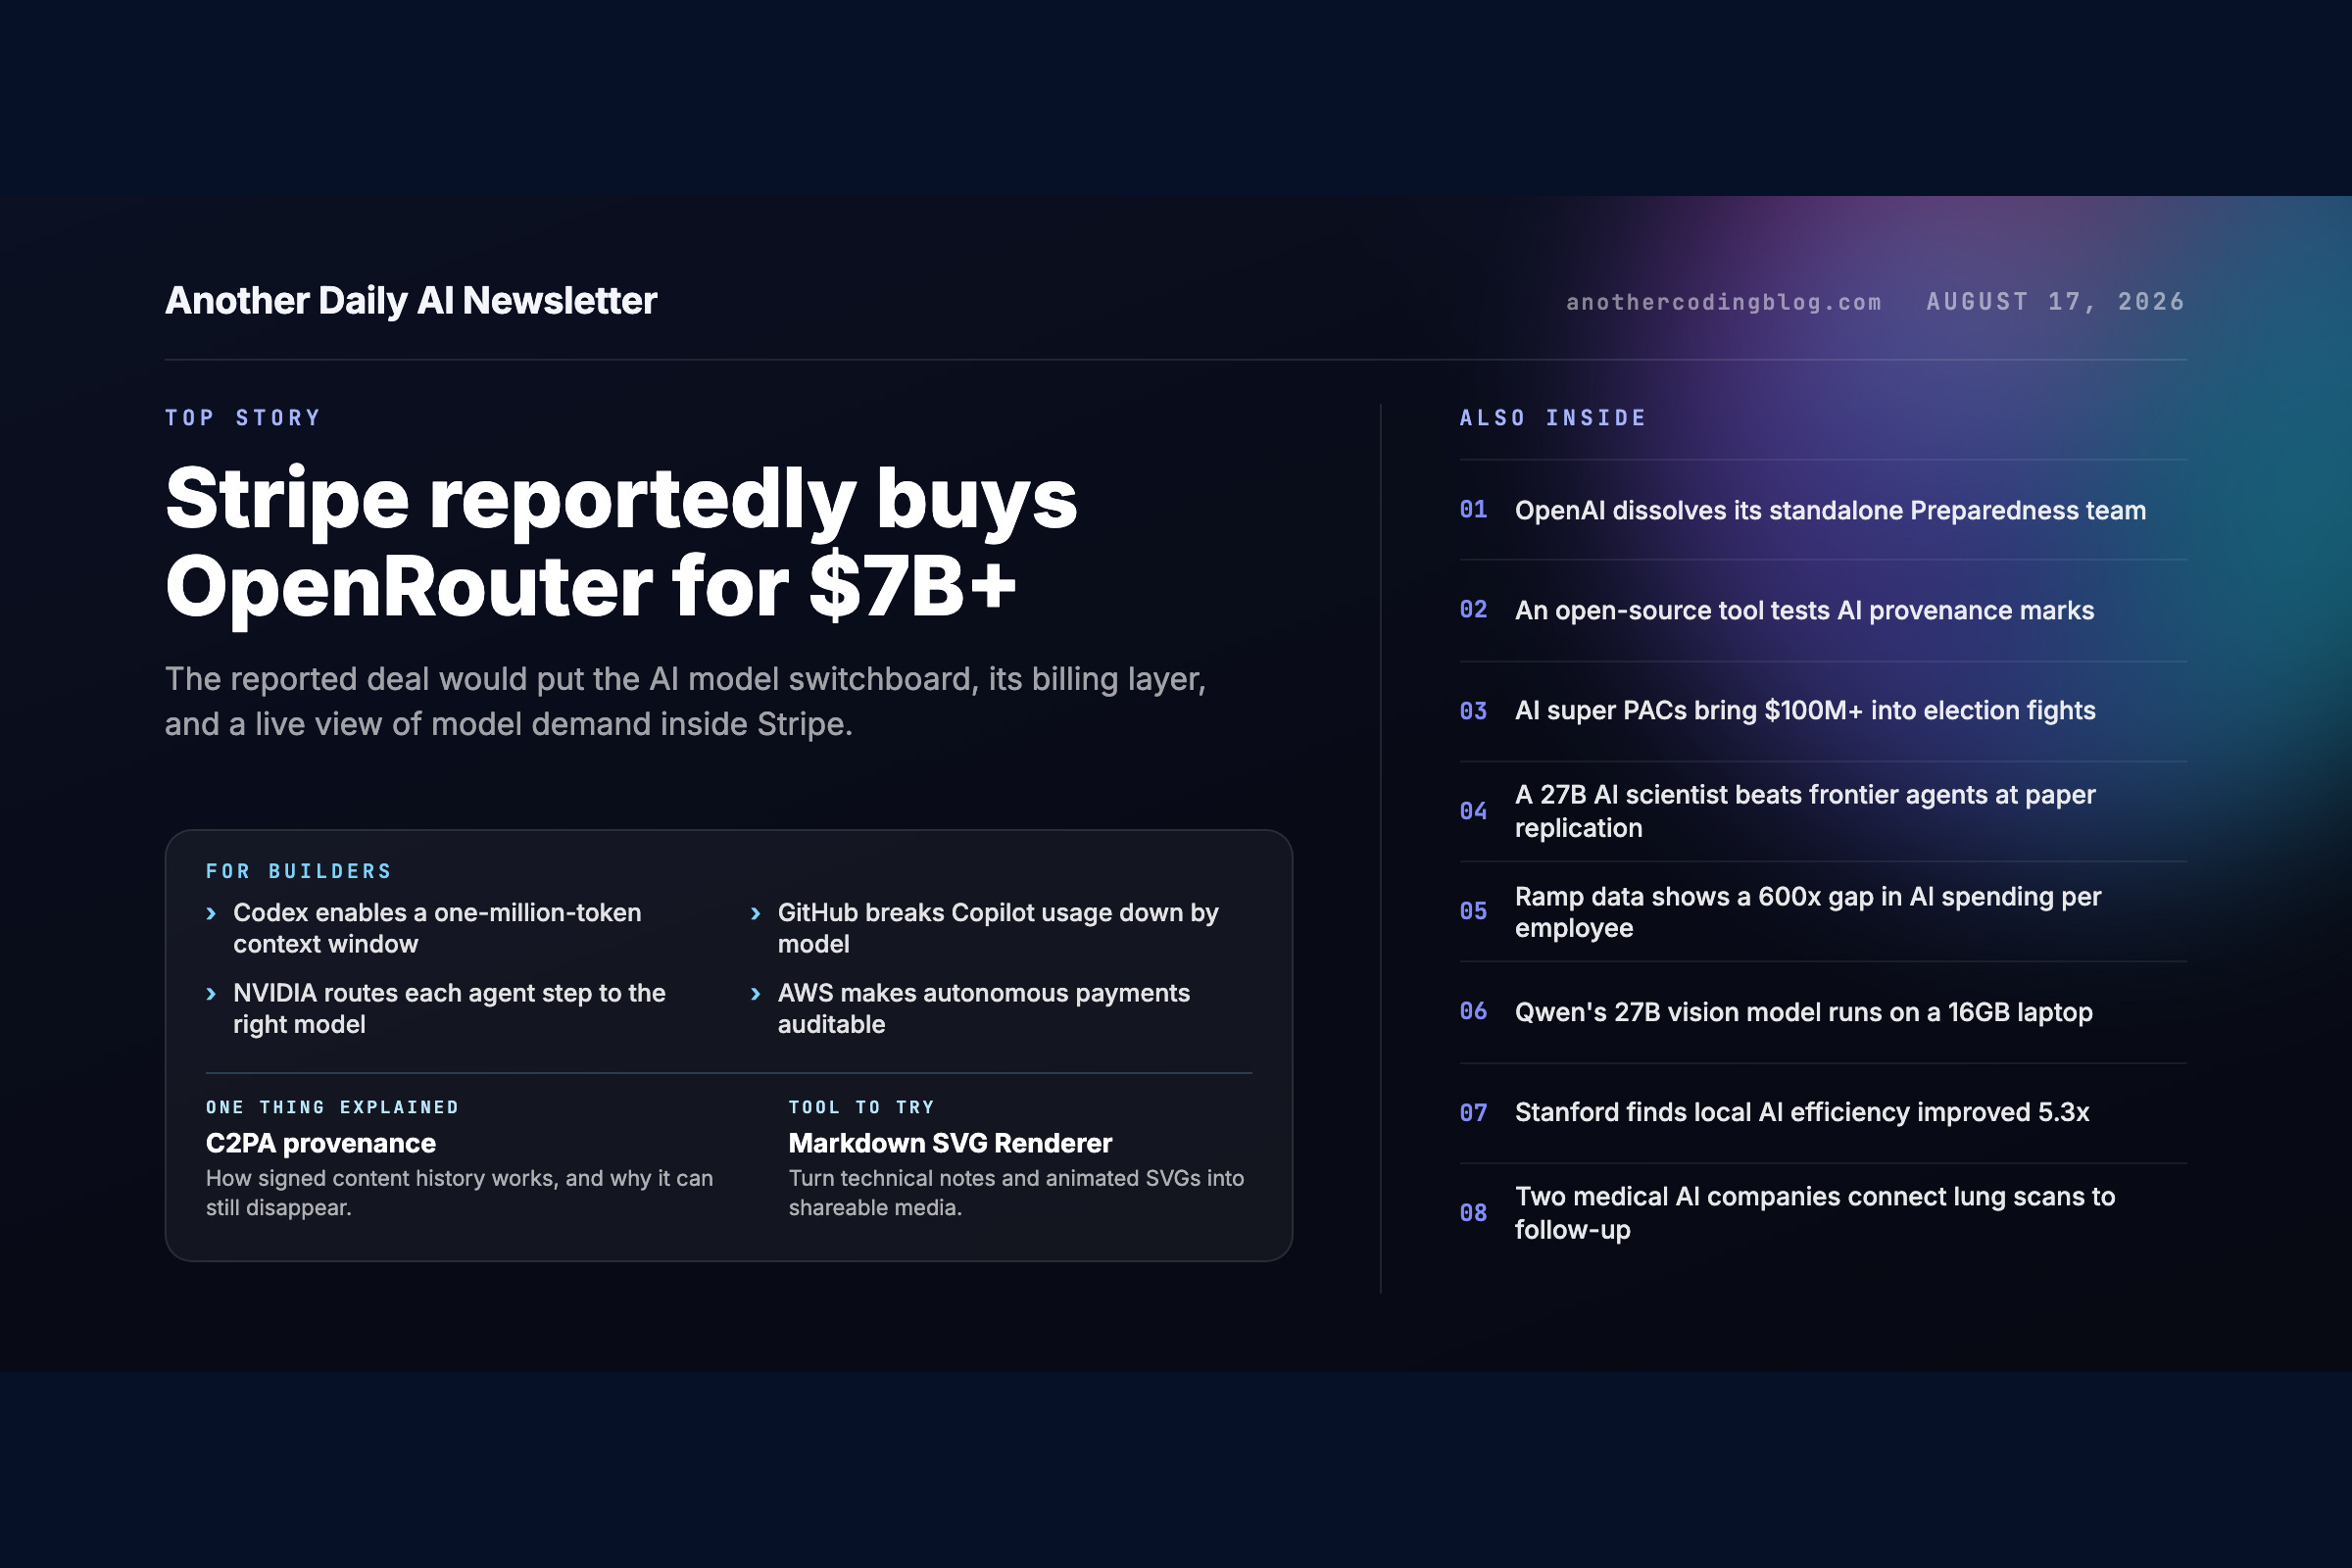The image size is (2352, 1568).
Task: Select the TOP STORY label
Action: pos(243,418)
